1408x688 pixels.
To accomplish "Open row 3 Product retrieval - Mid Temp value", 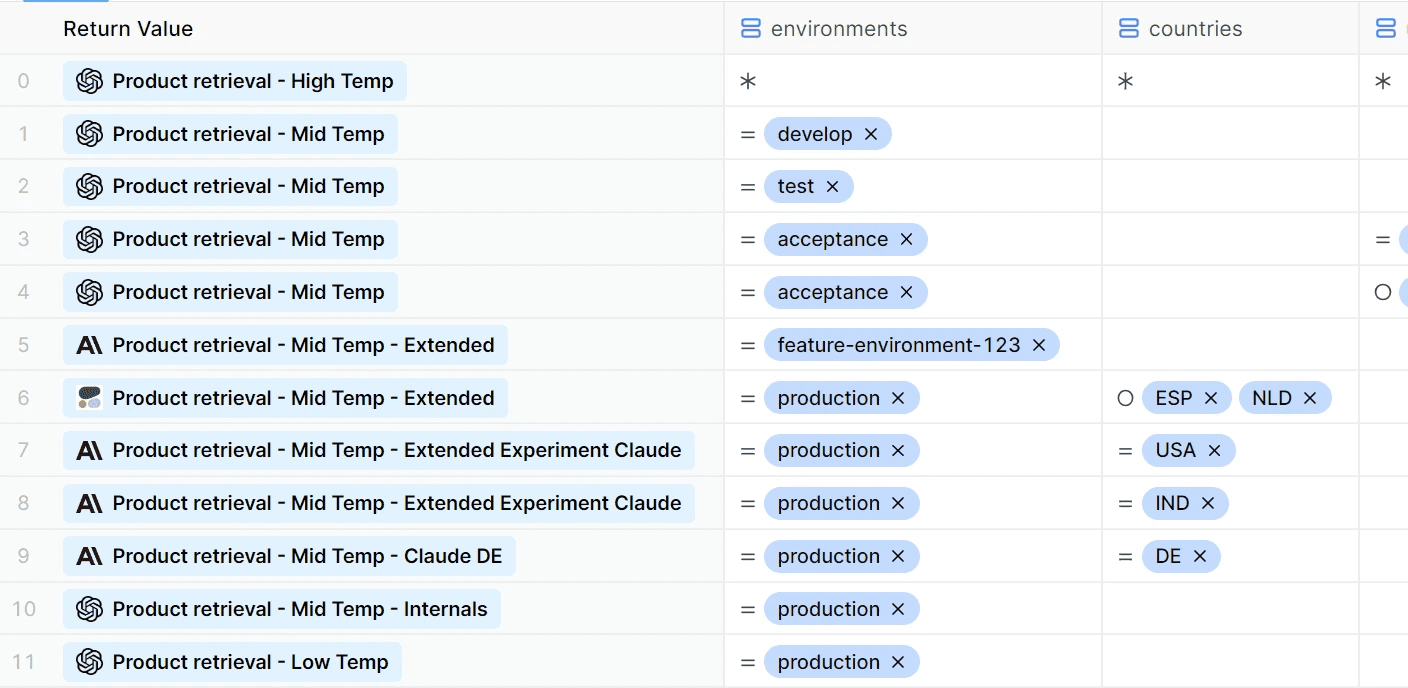I will click(230, 240).
